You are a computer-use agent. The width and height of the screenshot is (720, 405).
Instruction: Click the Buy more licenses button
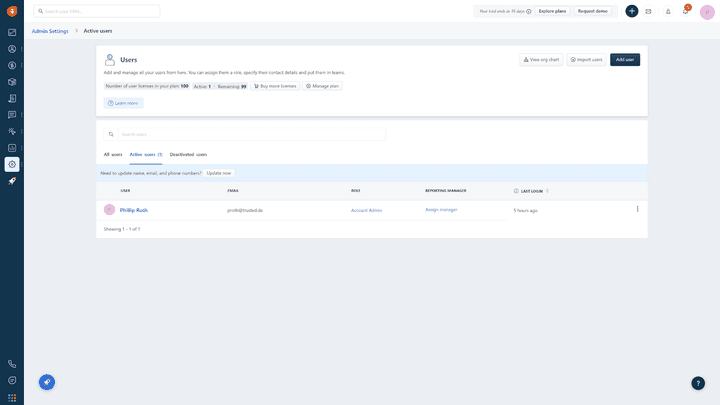[275, 86]
